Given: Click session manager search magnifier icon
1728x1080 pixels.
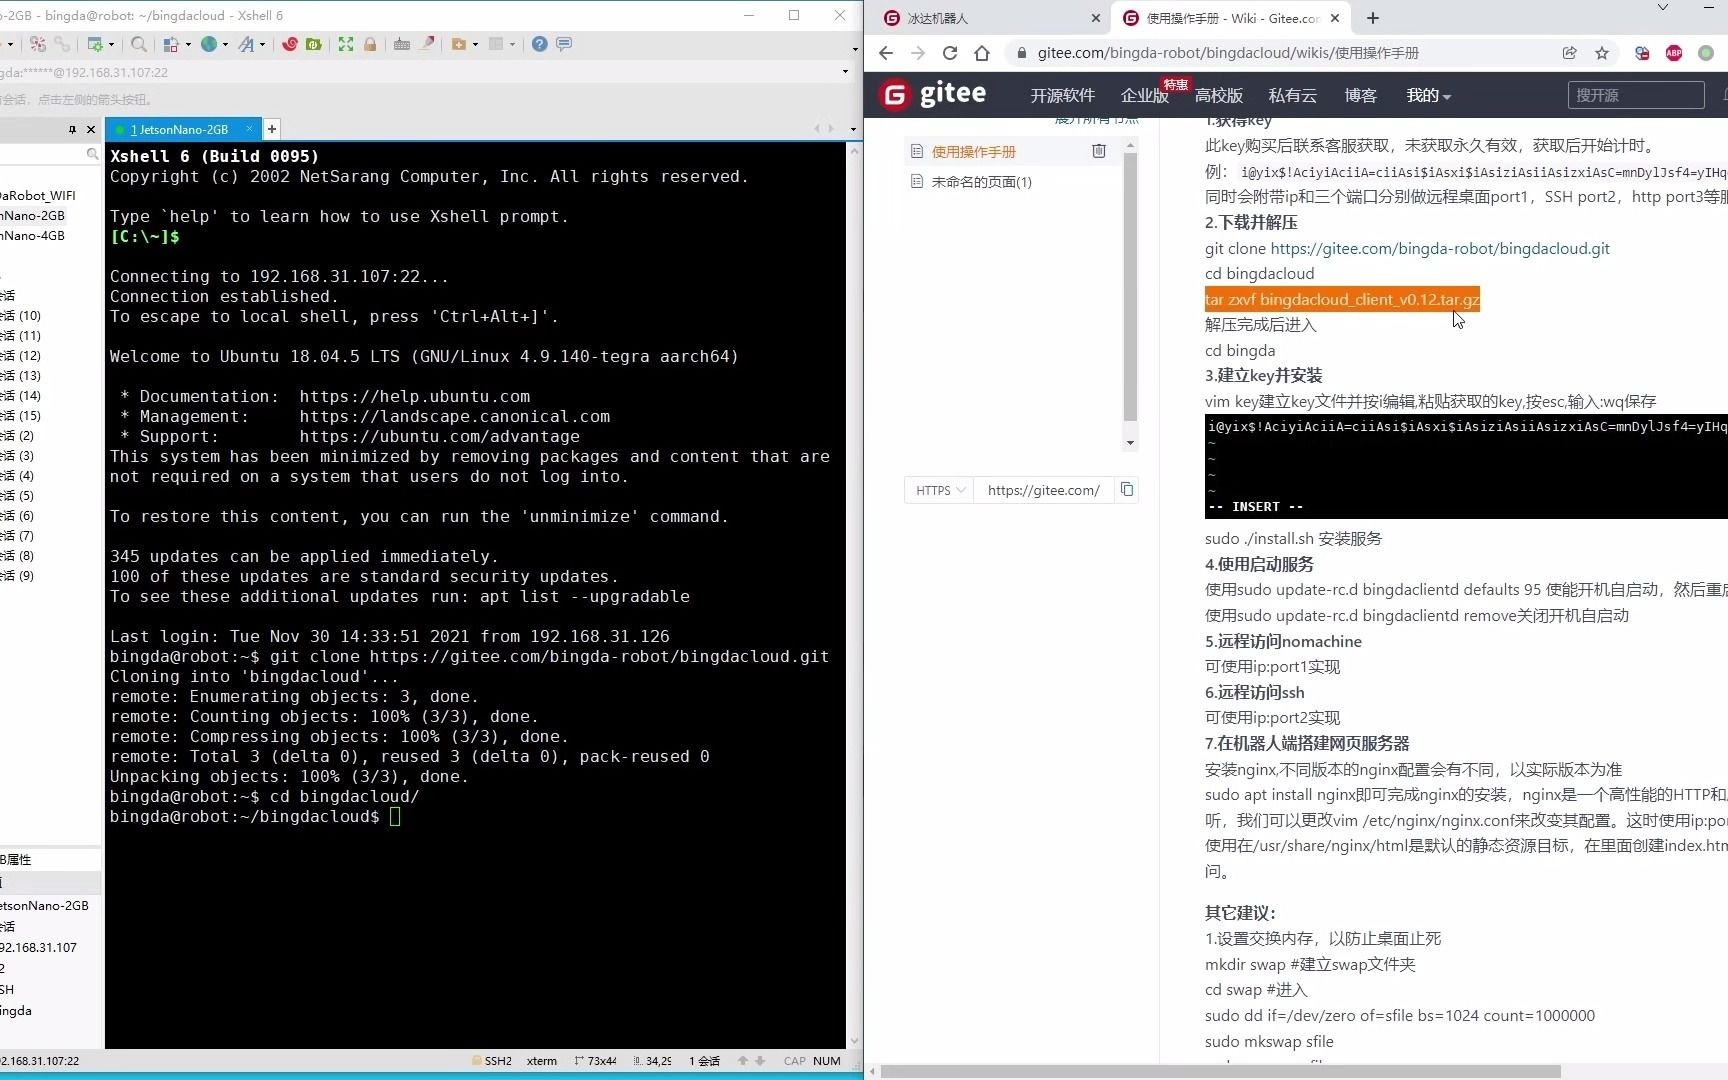Looking at the screenshot, I should coord(92,154).
